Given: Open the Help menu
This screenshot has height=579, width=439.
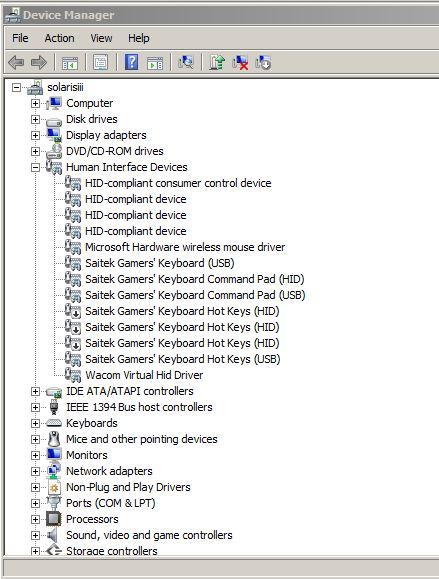Looking at the screenshot, I should [x=139, y=38].
